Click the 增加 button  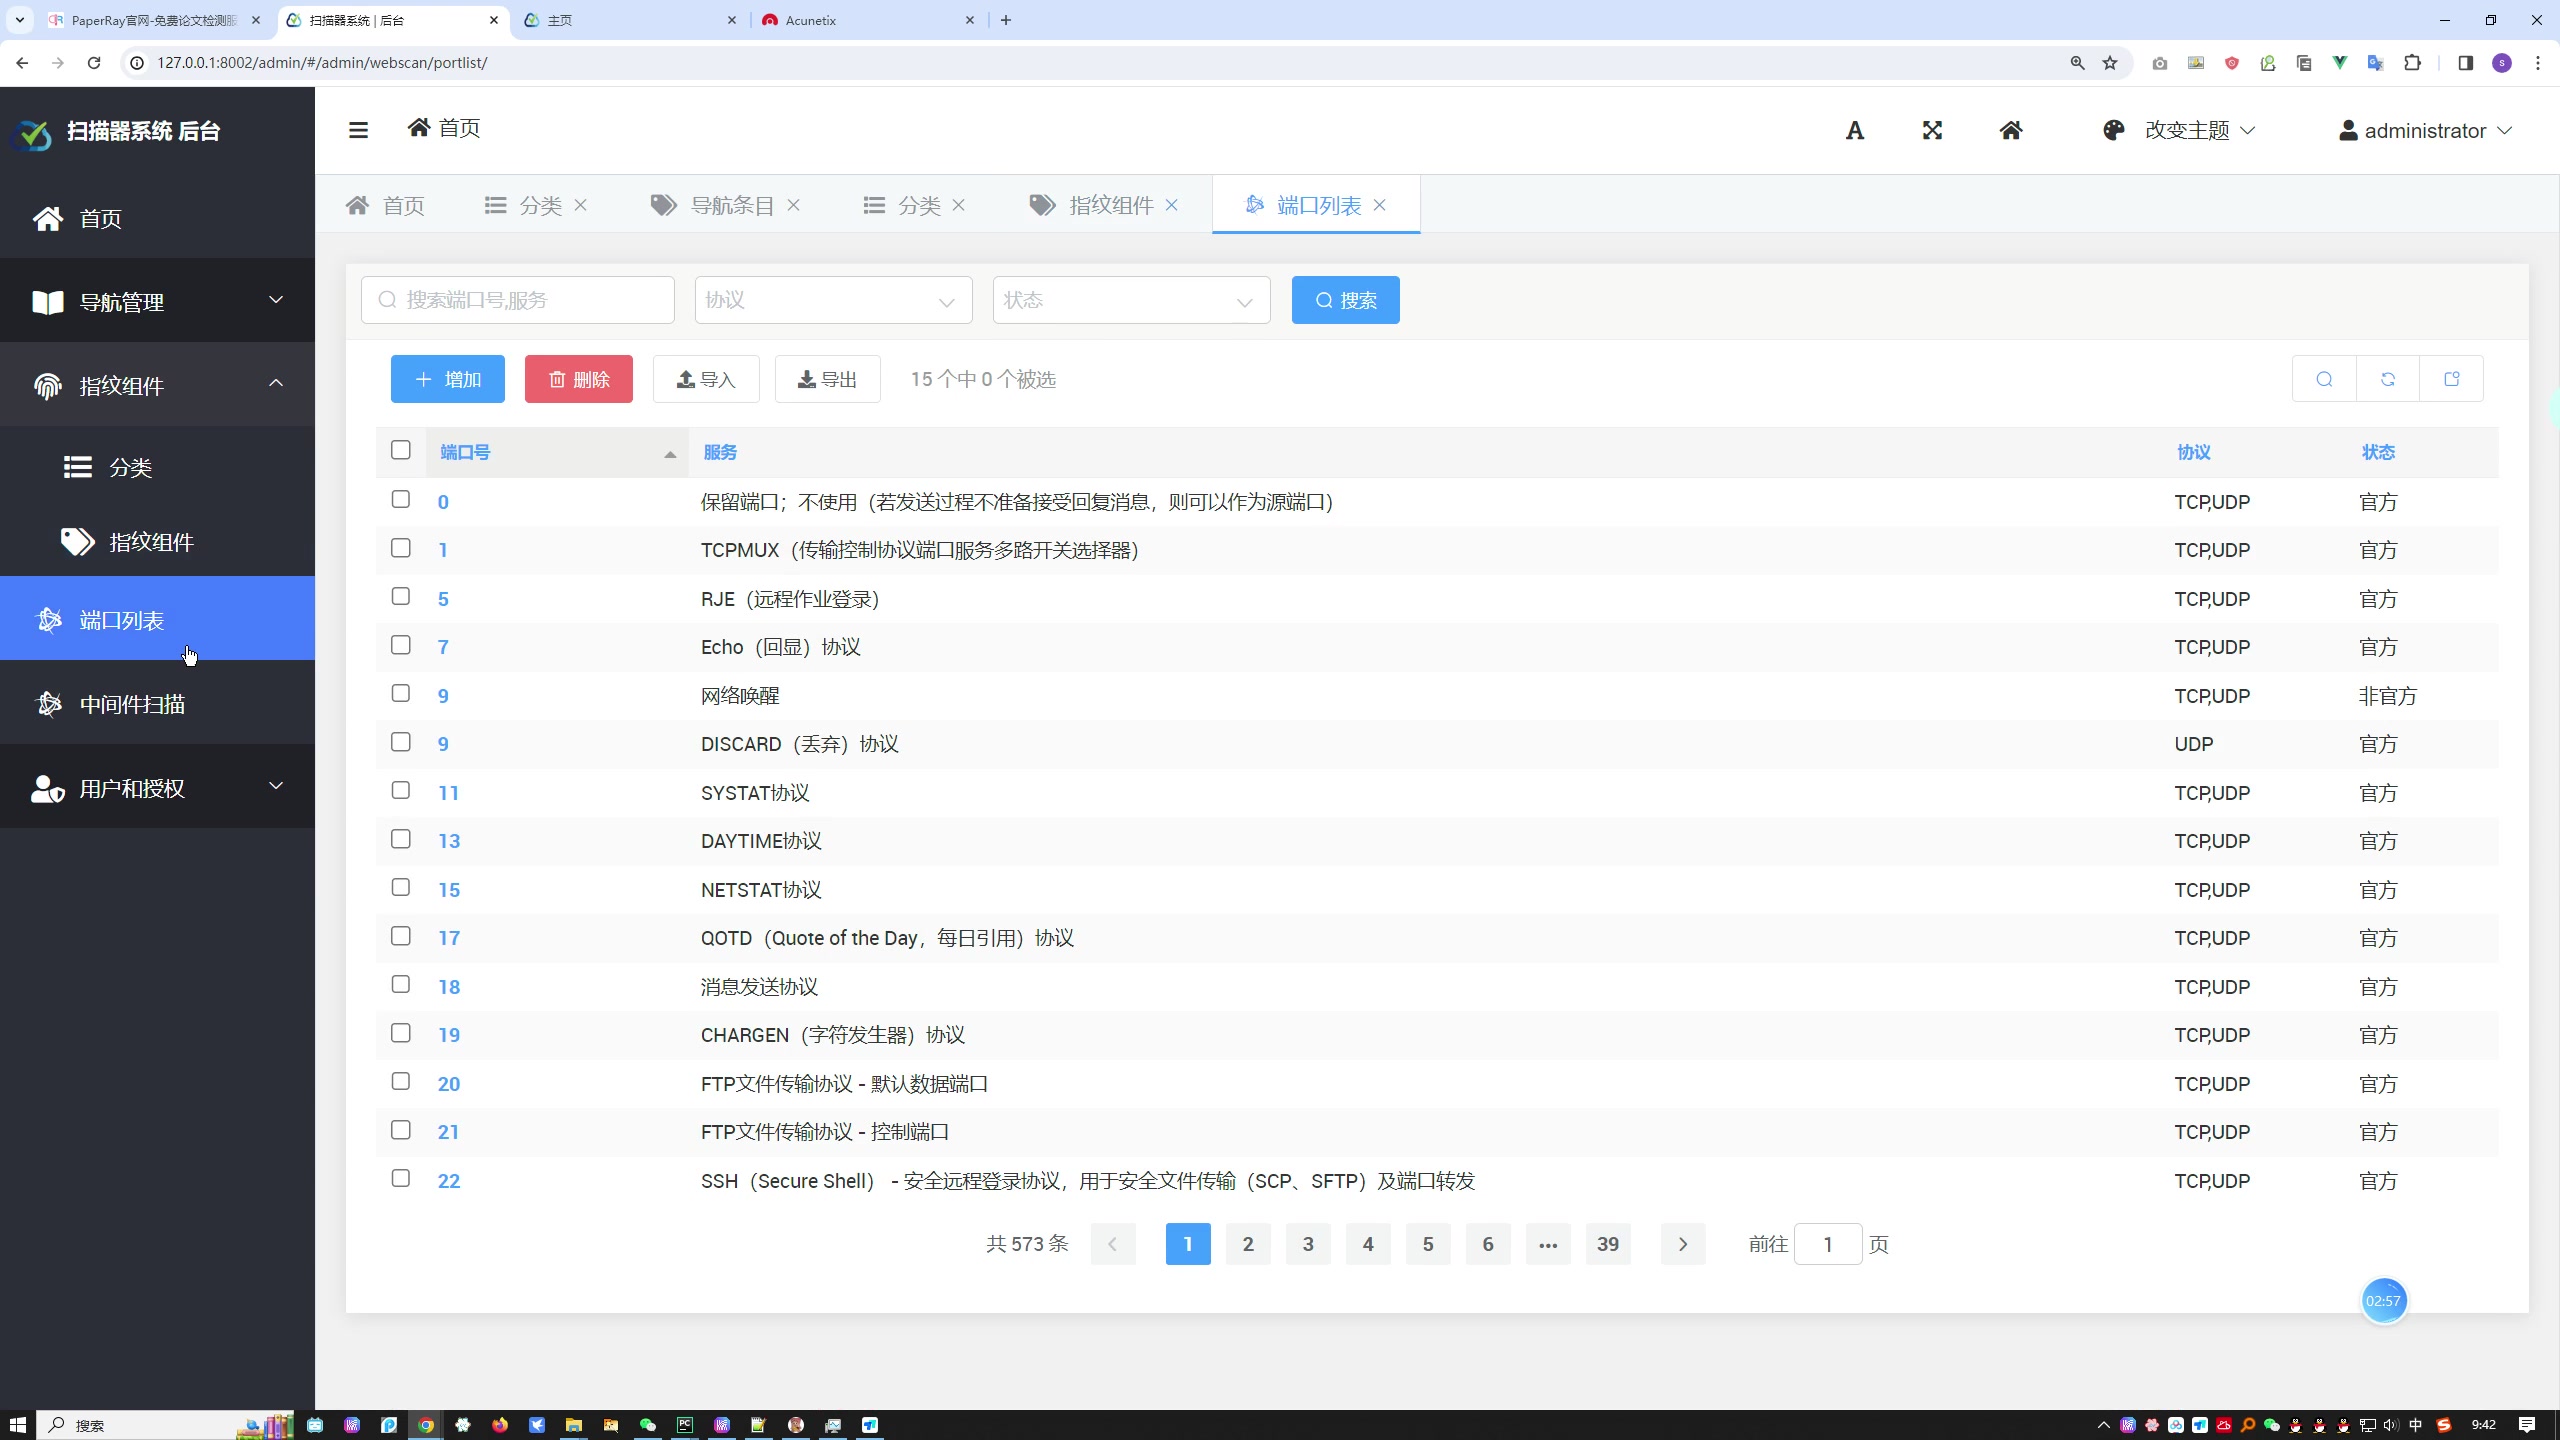click(447, 378)
